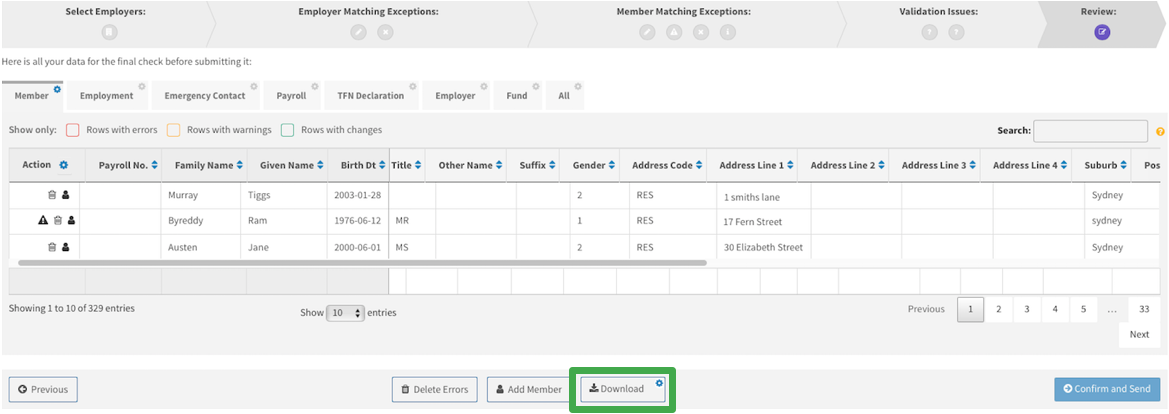
Task: Click the Action column gear icon
Action: coord(63,165)
